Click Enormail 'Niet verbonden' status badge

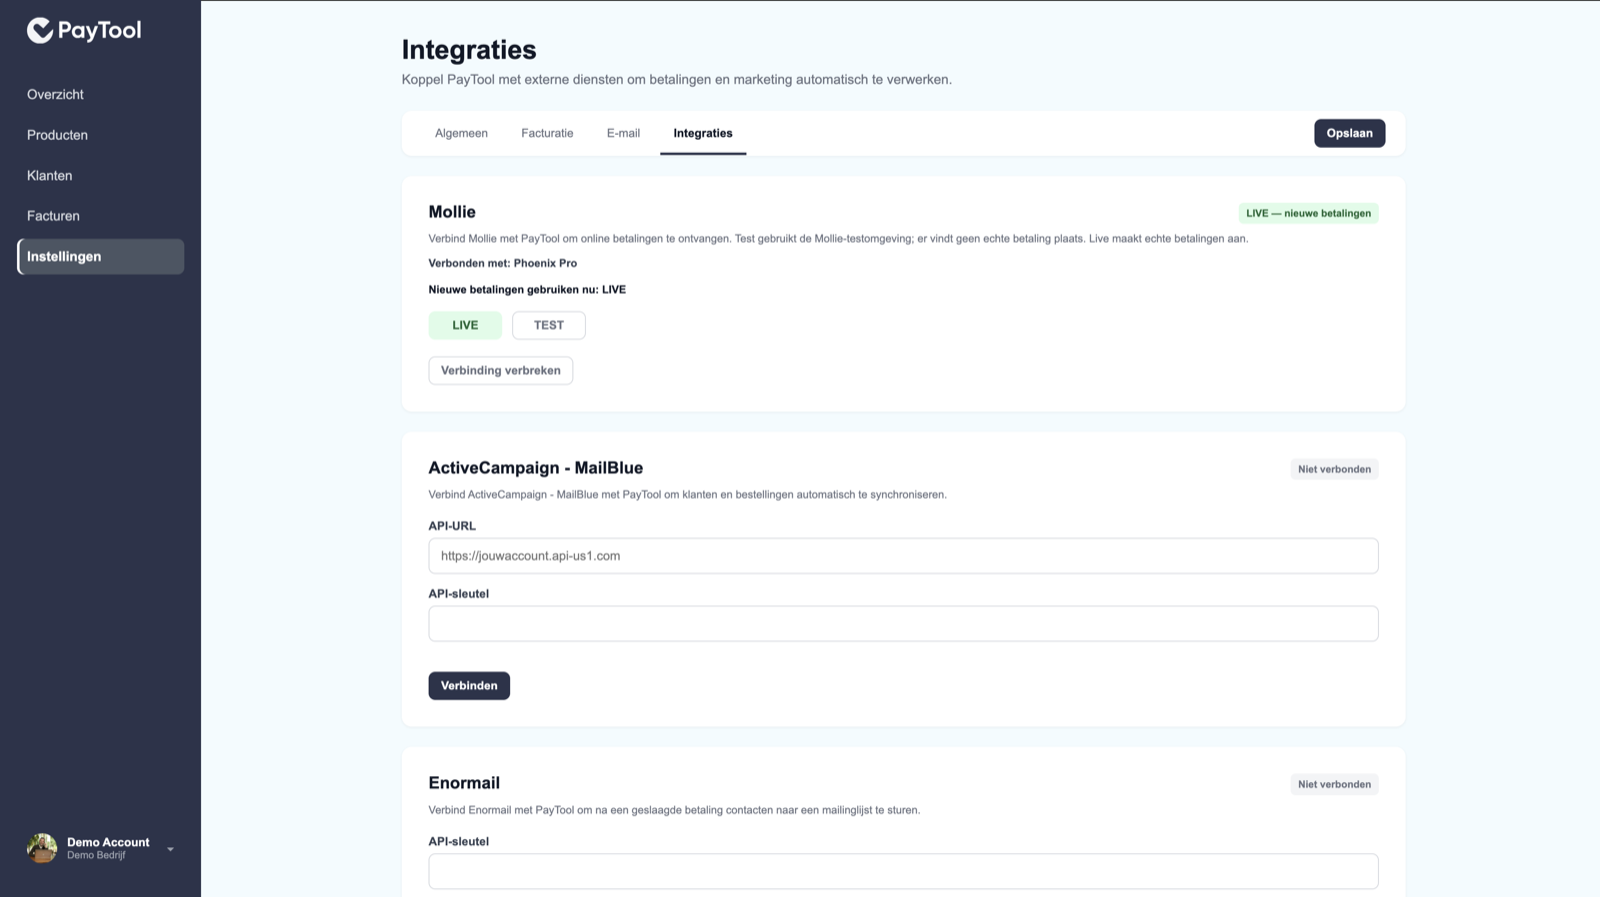[x=1334, y=784]
